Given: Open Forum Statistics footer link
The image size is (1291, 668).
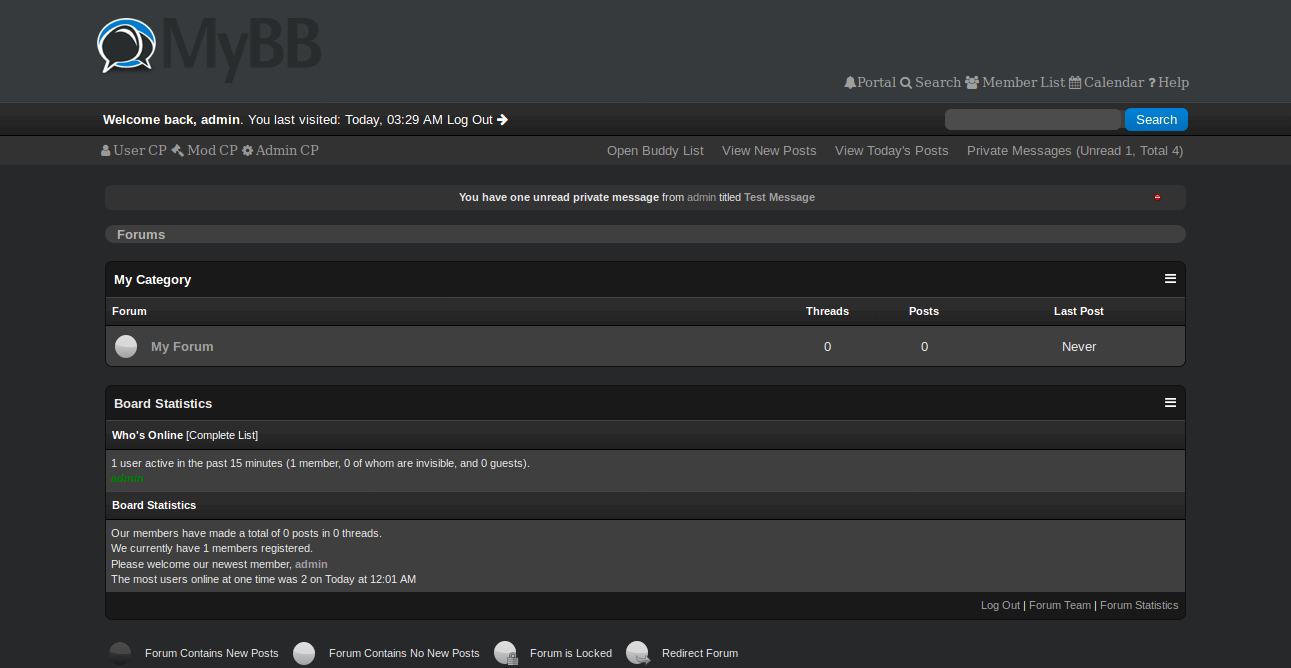Looking at the screenshot, I should click(x=1139, y=605).
